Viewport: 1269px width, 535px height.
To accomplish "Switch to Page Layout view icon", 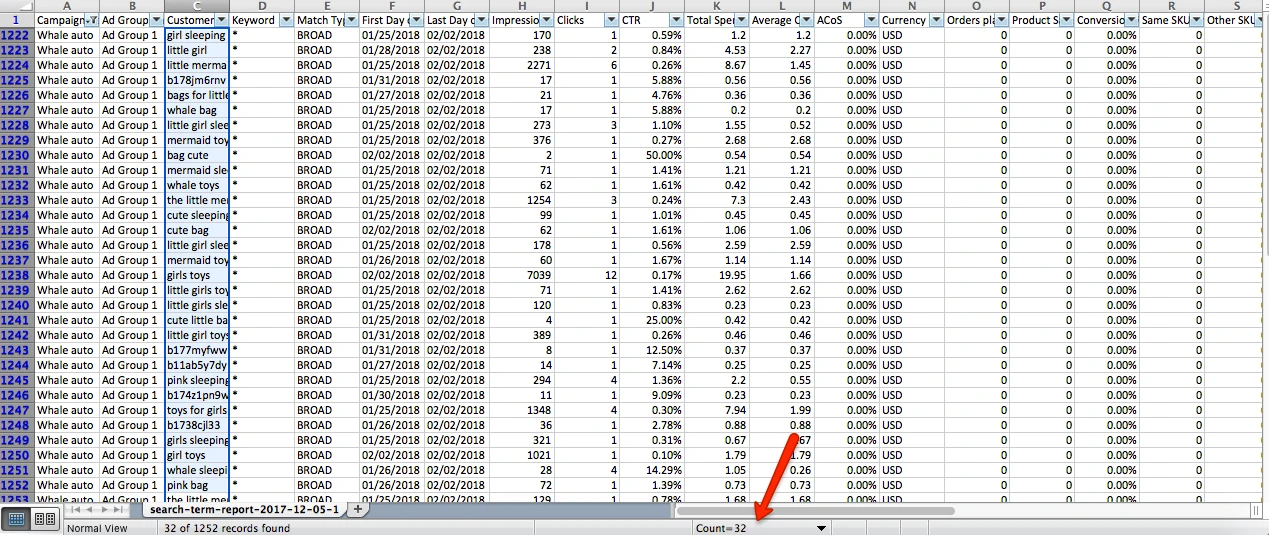I will coord(45,519).
